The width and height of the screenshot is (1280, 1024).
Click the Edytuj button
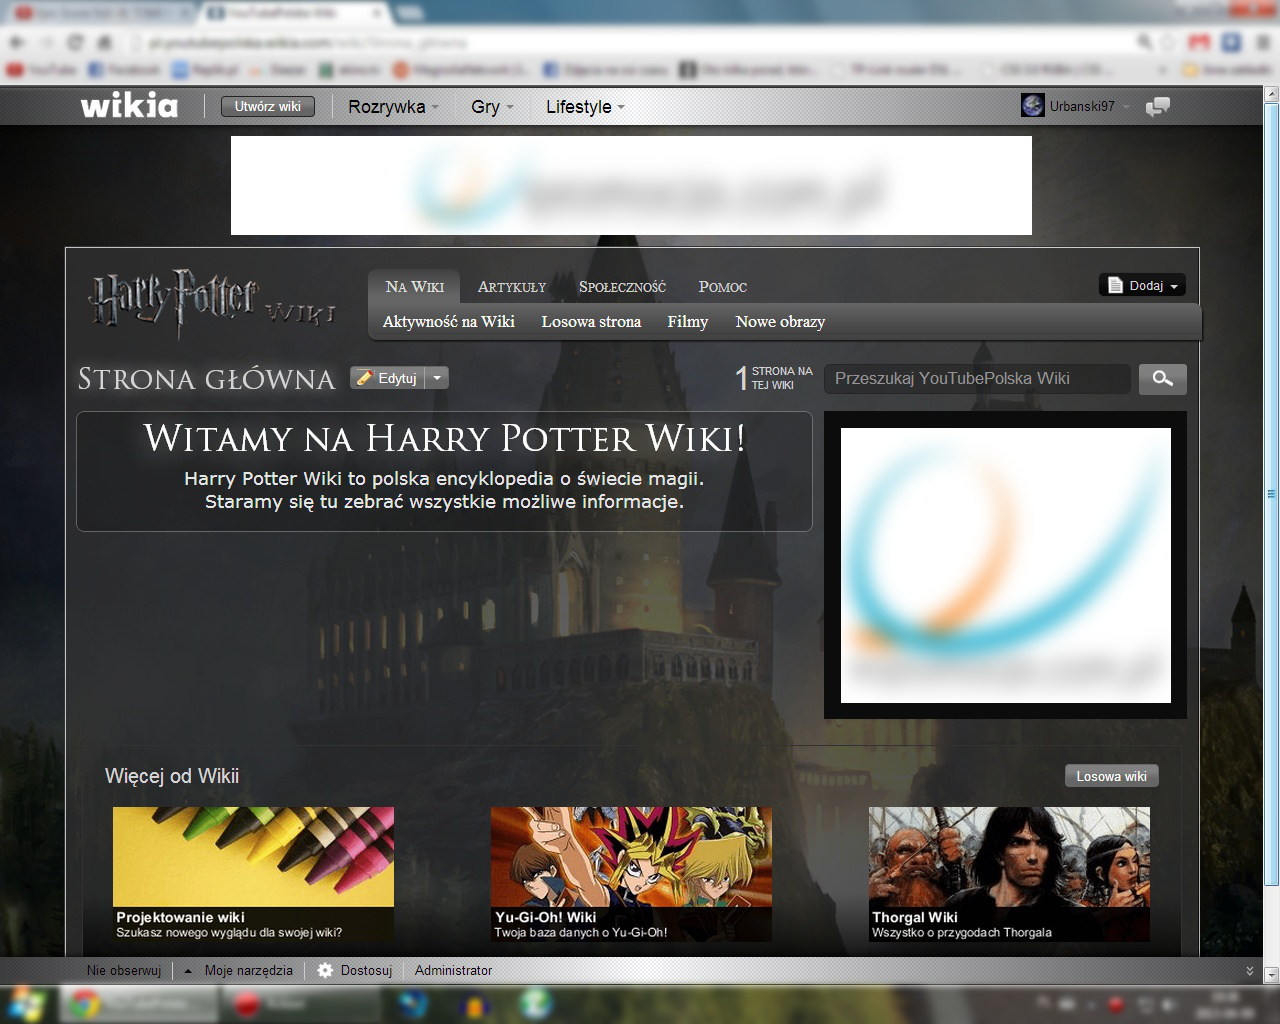pyautogui.click(x=388, y=378)
